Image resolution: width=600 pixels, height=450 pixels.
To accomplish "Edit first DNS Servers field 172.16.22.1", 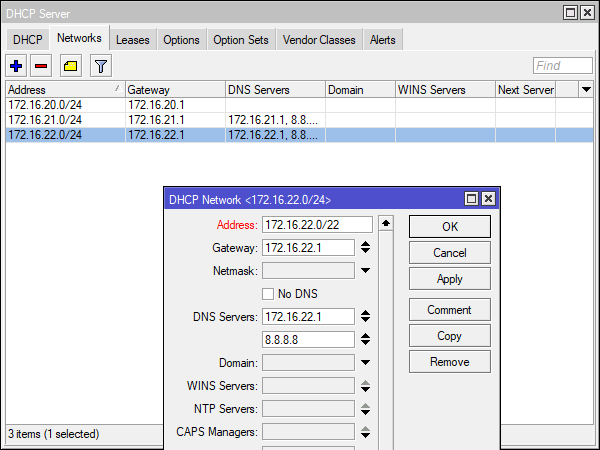I will coord(308,316).
